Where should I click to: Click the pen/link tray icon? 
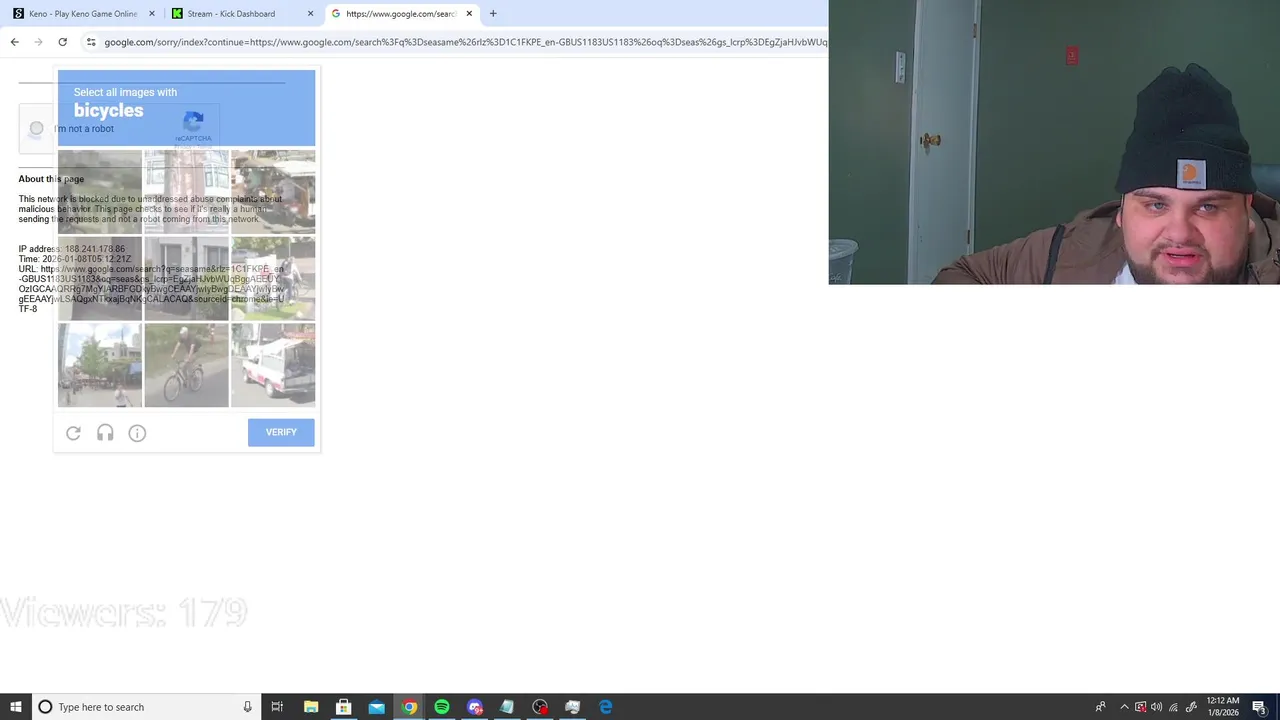[1191, 707]
